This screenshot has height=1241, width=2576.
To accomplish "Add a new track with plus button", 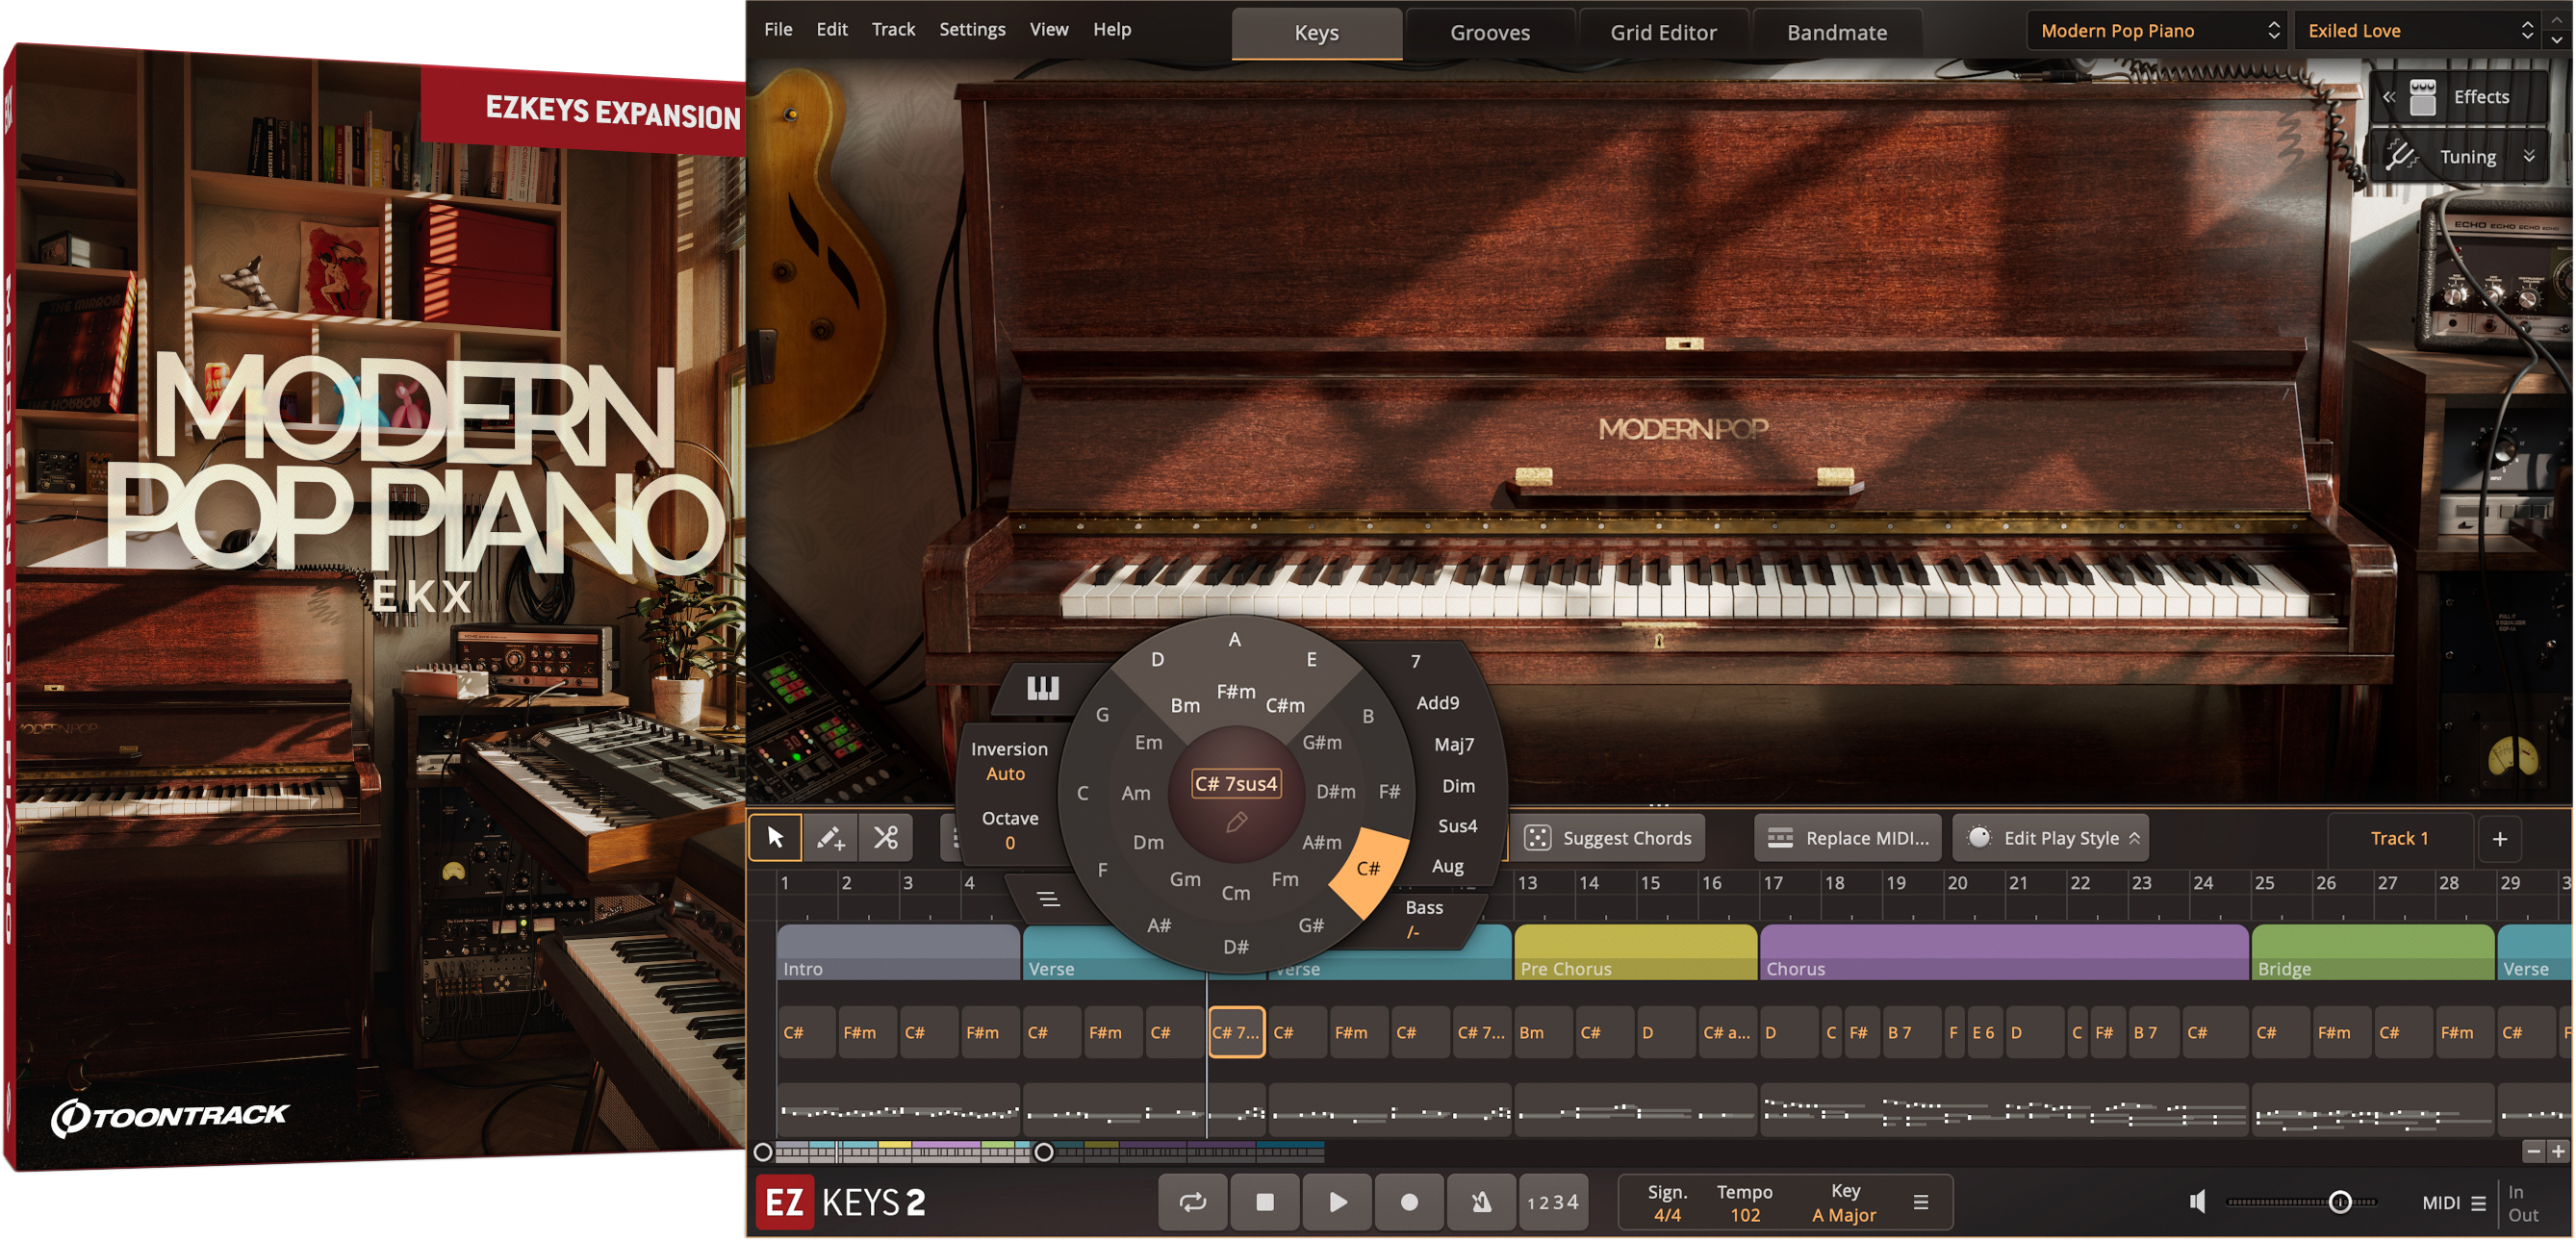I will 2500,839.
